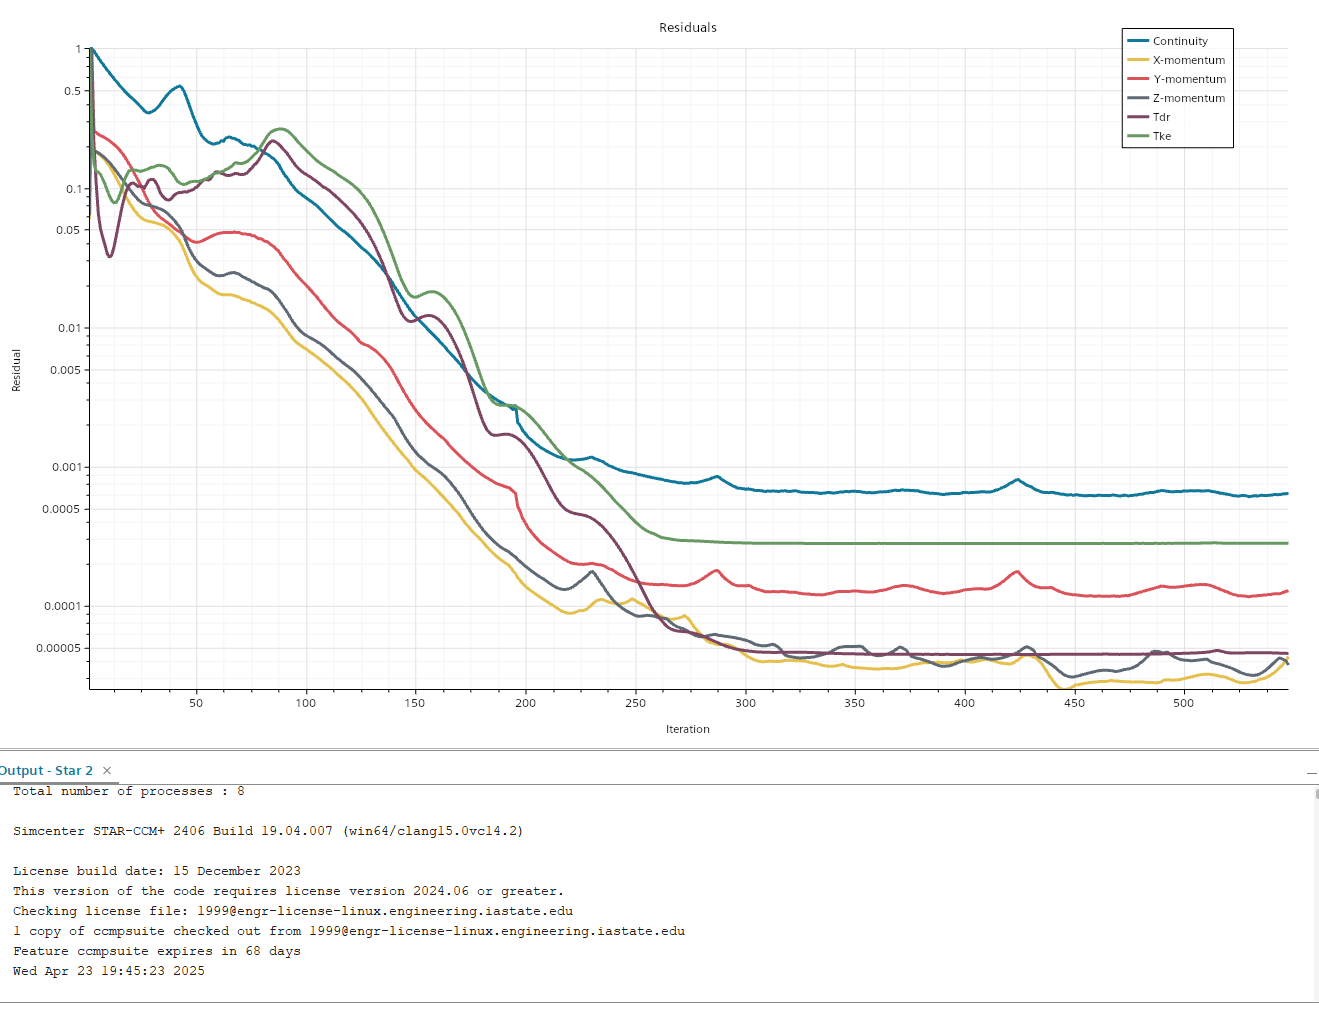Click the 'Feature ccmpsuite expires' output line
This screenshot has width=1319, height=1020.
click(157, 951)
